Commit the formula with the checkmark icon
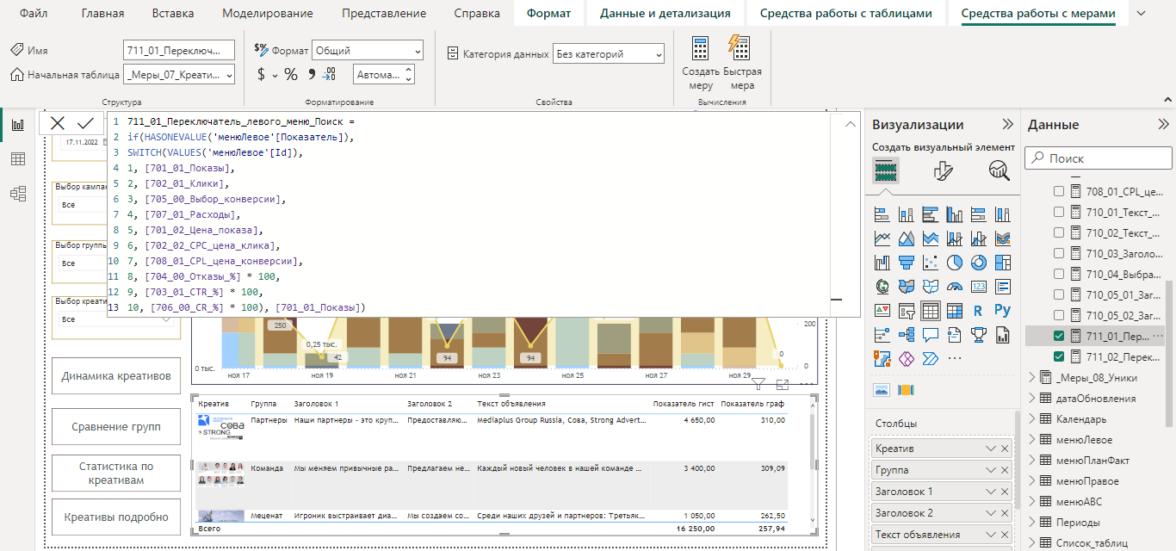This screenshot has height=551, width=1176. 86,123
